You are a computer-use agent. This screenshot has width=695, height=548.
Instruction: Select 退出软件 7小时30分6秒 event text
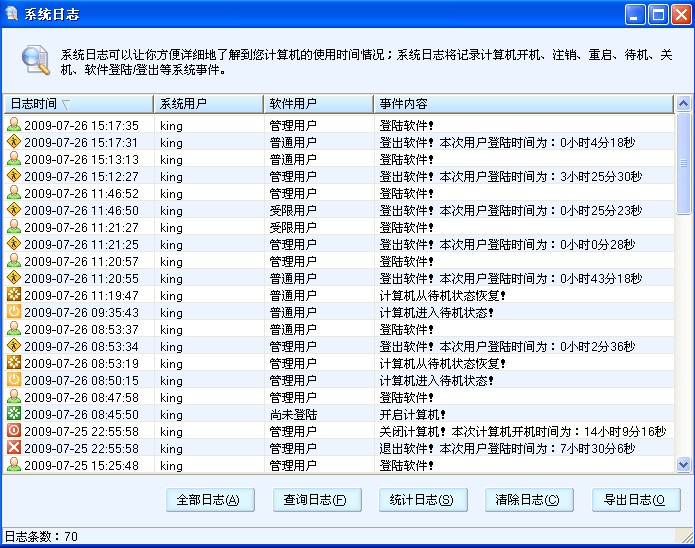(507, 448)
